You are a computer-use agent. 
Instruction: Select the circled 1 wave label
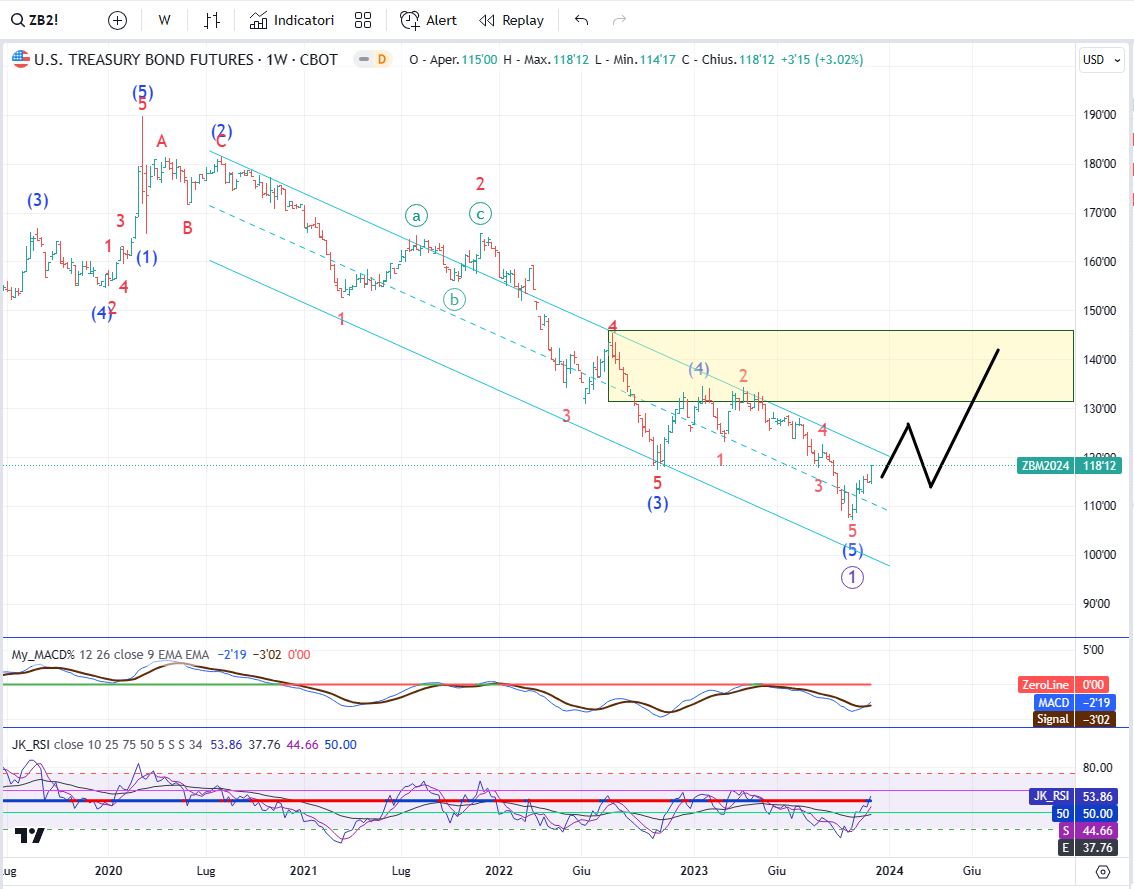(852, 577)
